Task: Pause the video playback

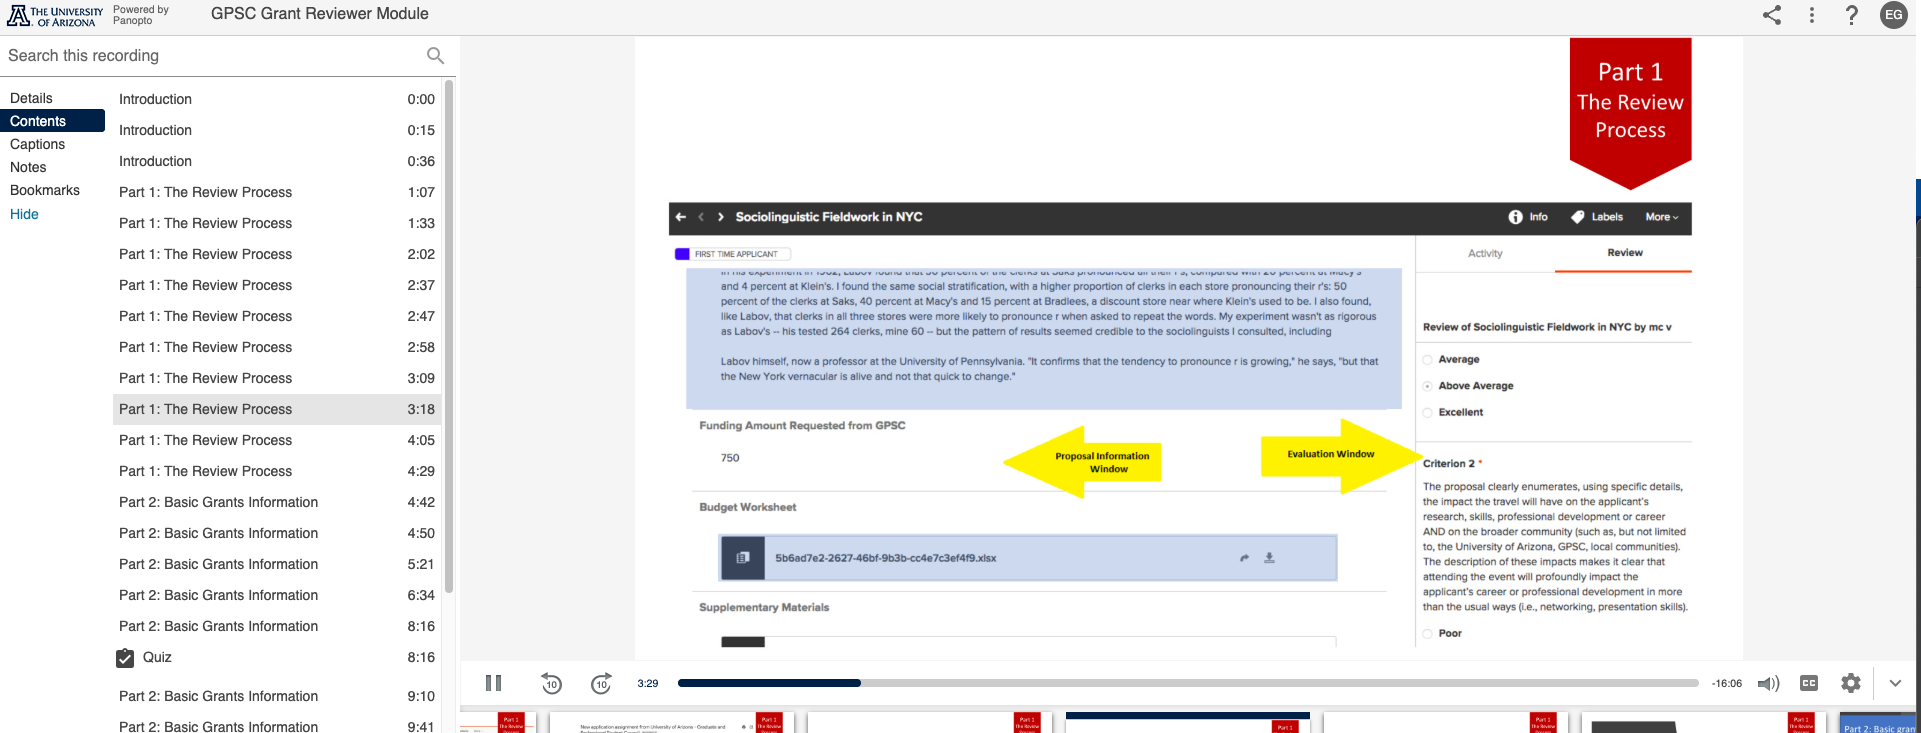Action: pos(493,683)
